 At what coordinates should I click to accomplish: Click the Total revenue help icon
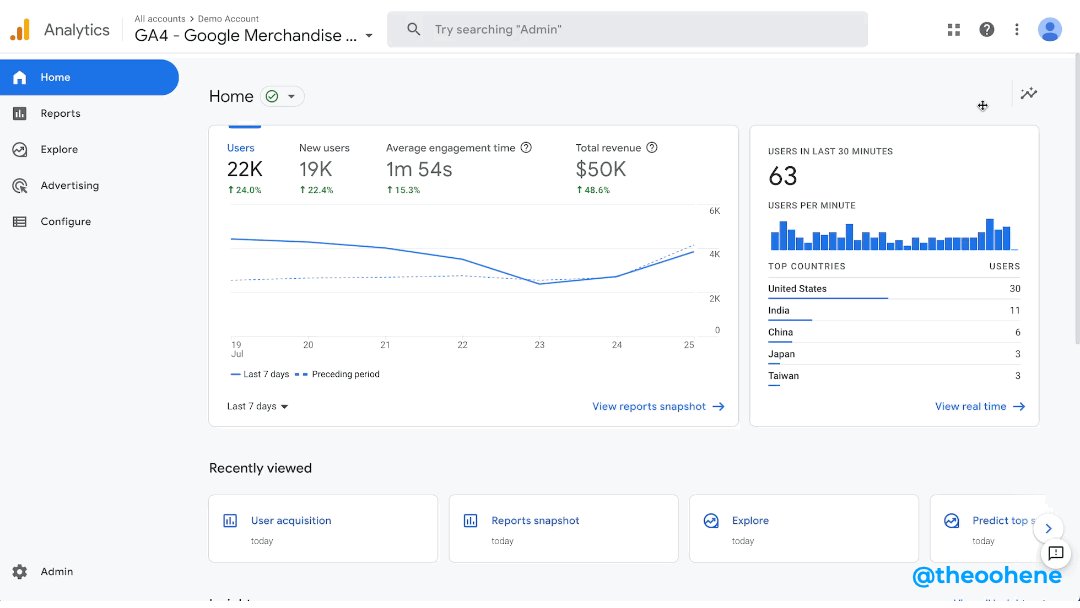click(x=652, y=147)
